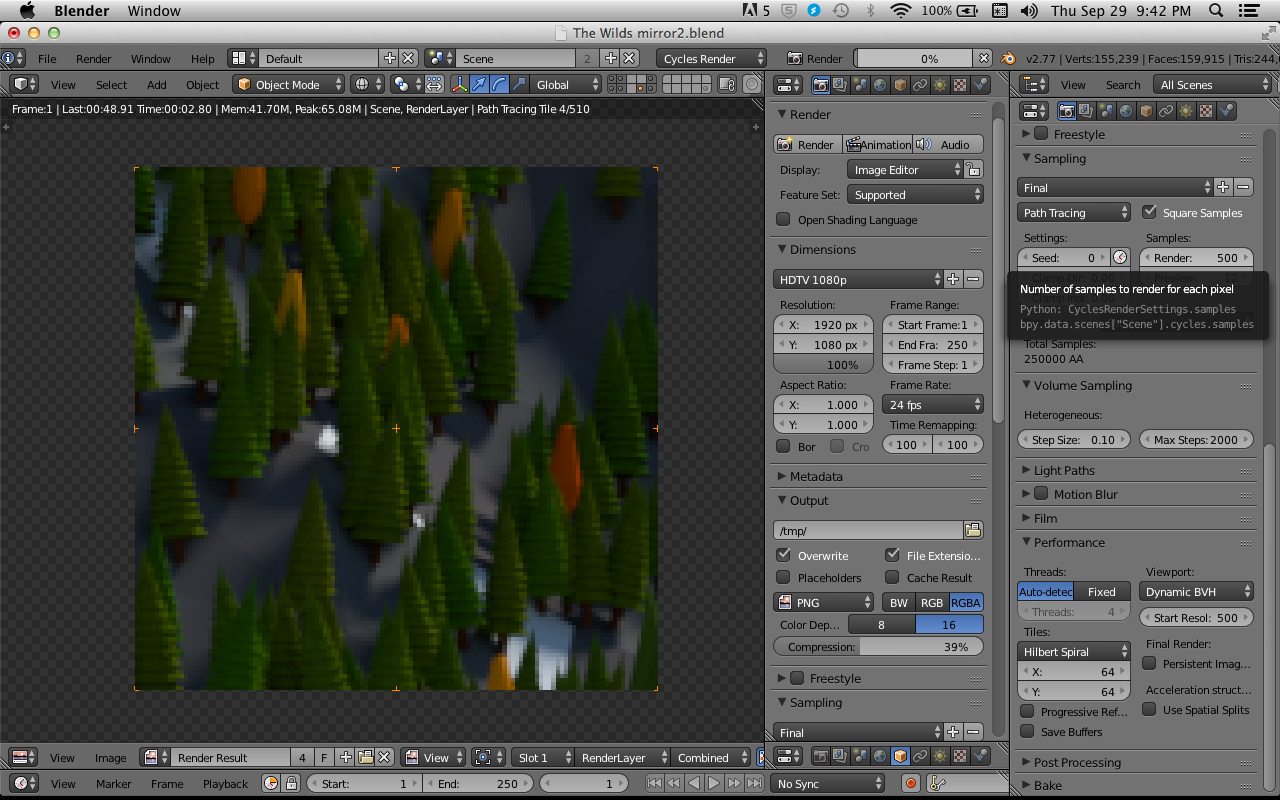Uncheck Square Samples checkbox
Image resolution: width=1280 pixels, height=800 pixels.
pos(1149,212)
